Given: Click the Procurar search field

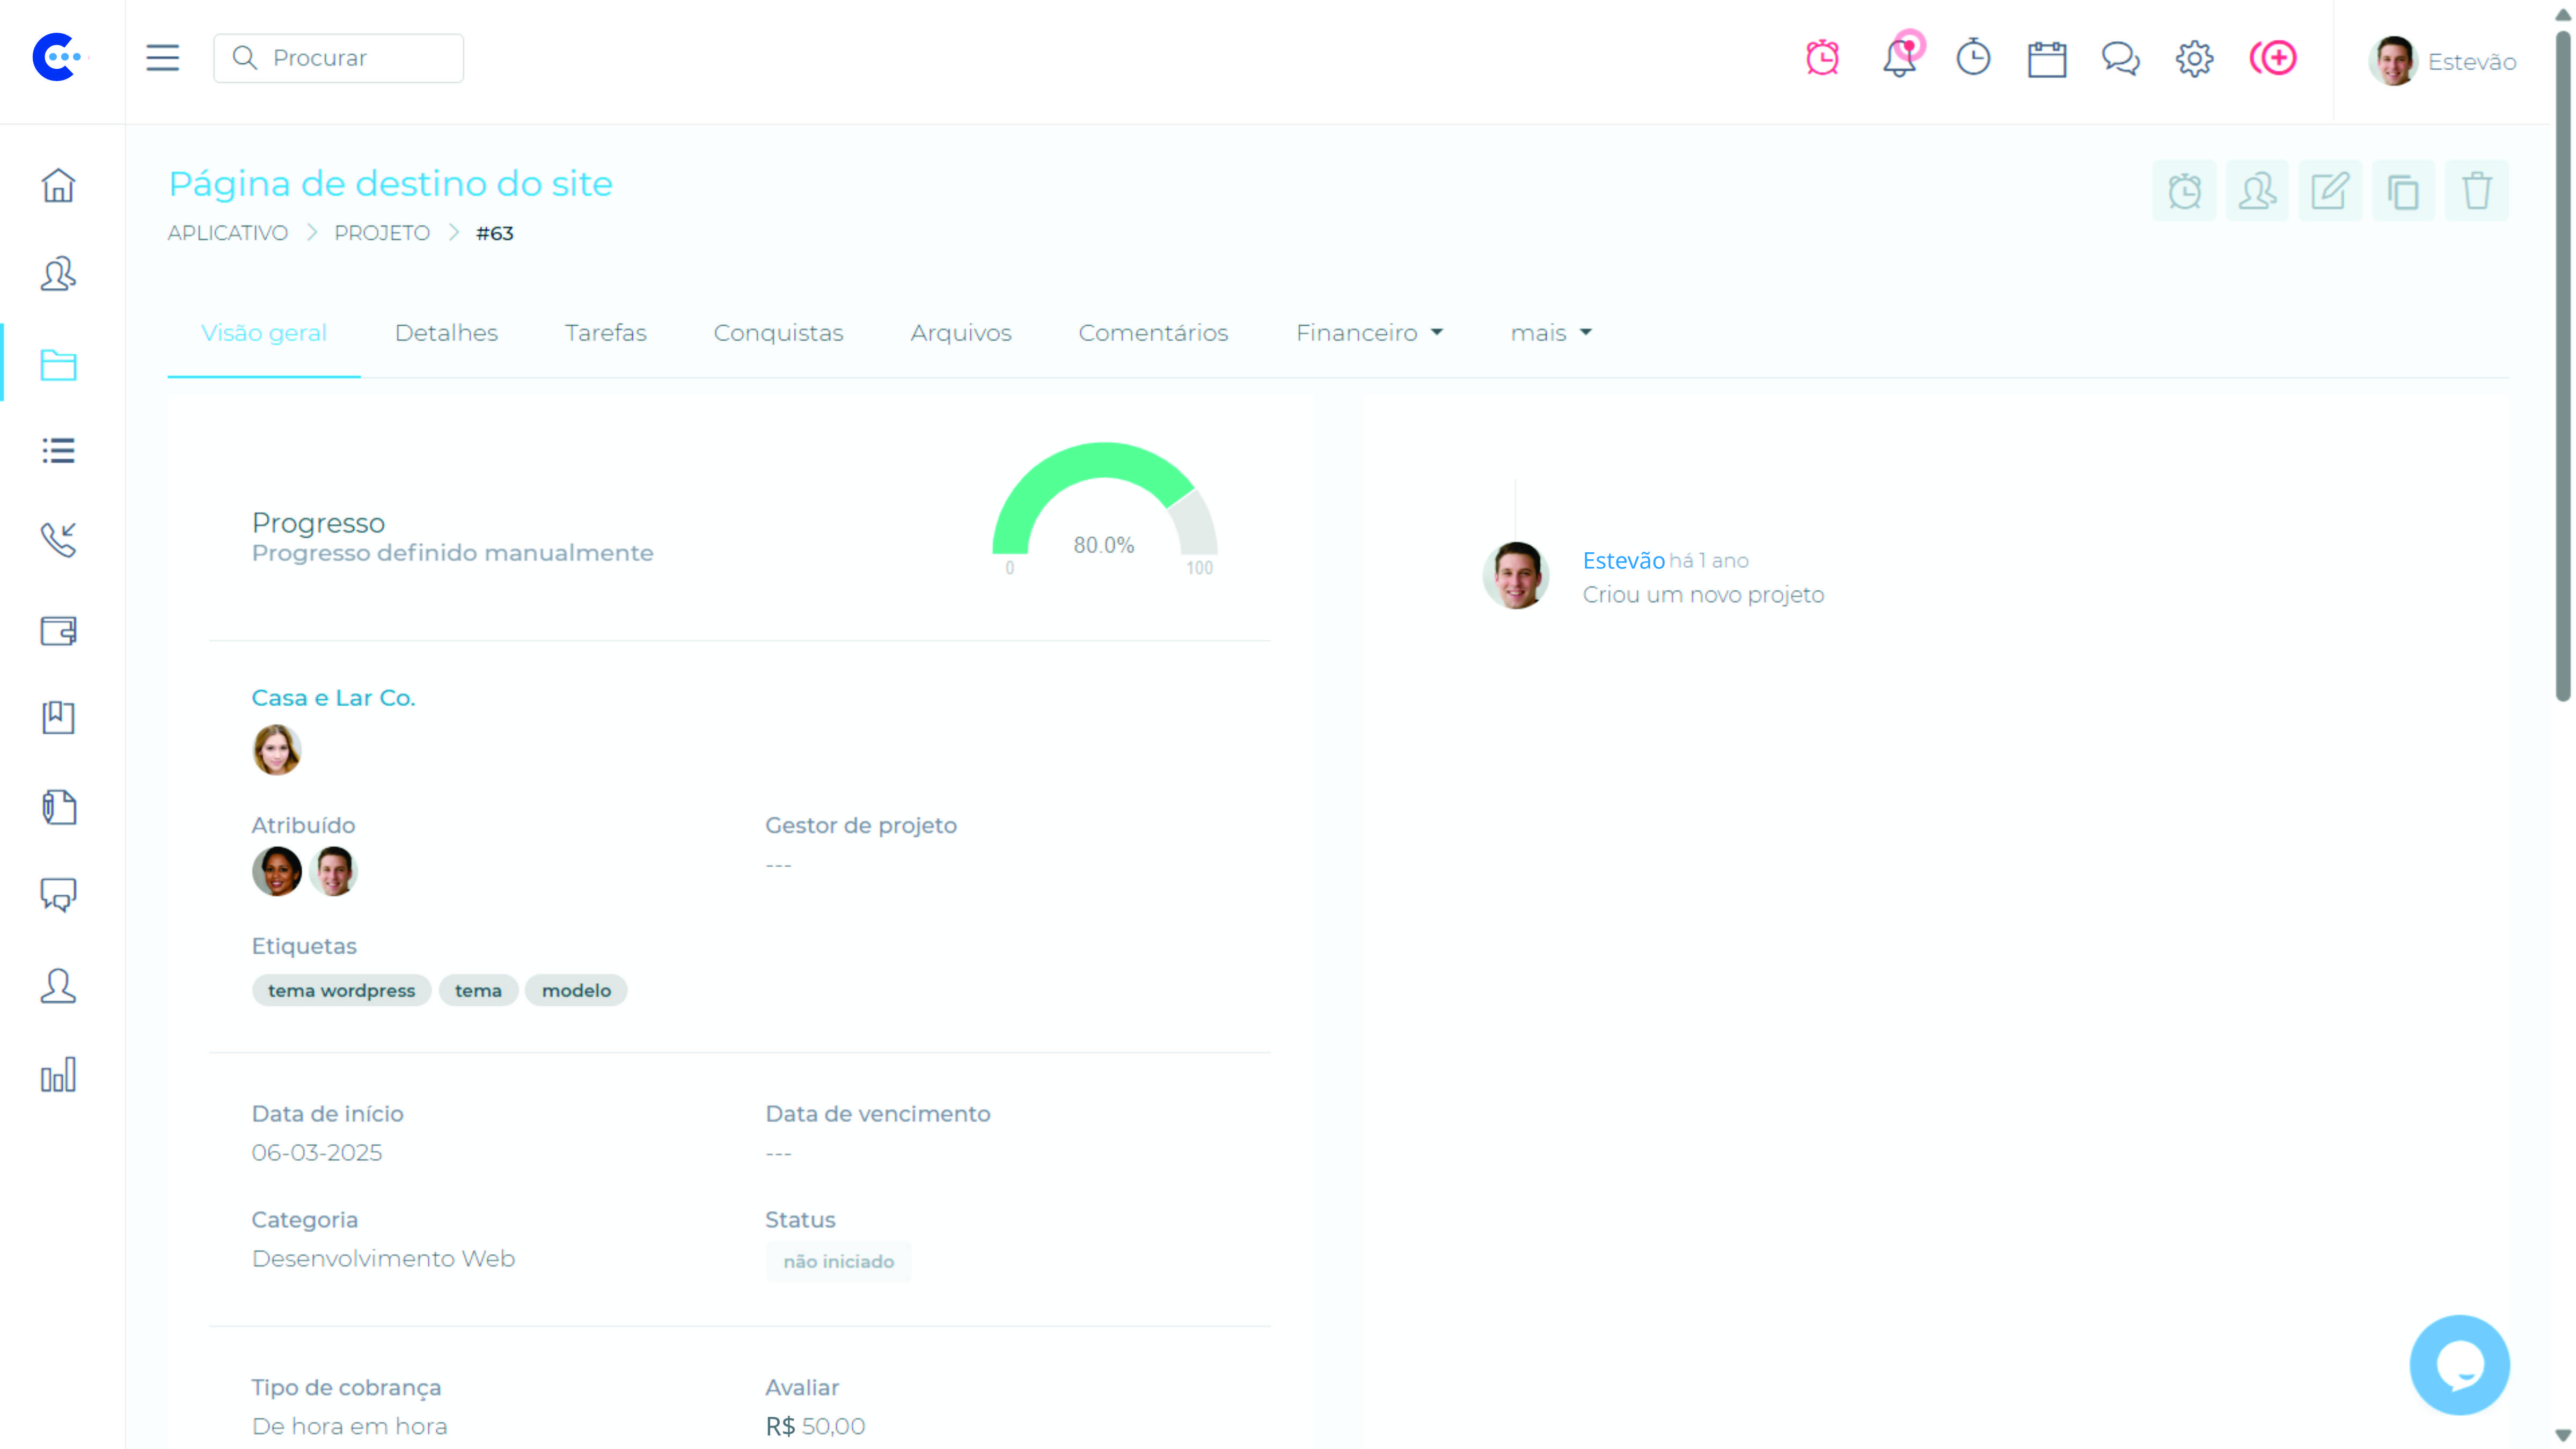Looking at the screenshot, I should point(340,58).
